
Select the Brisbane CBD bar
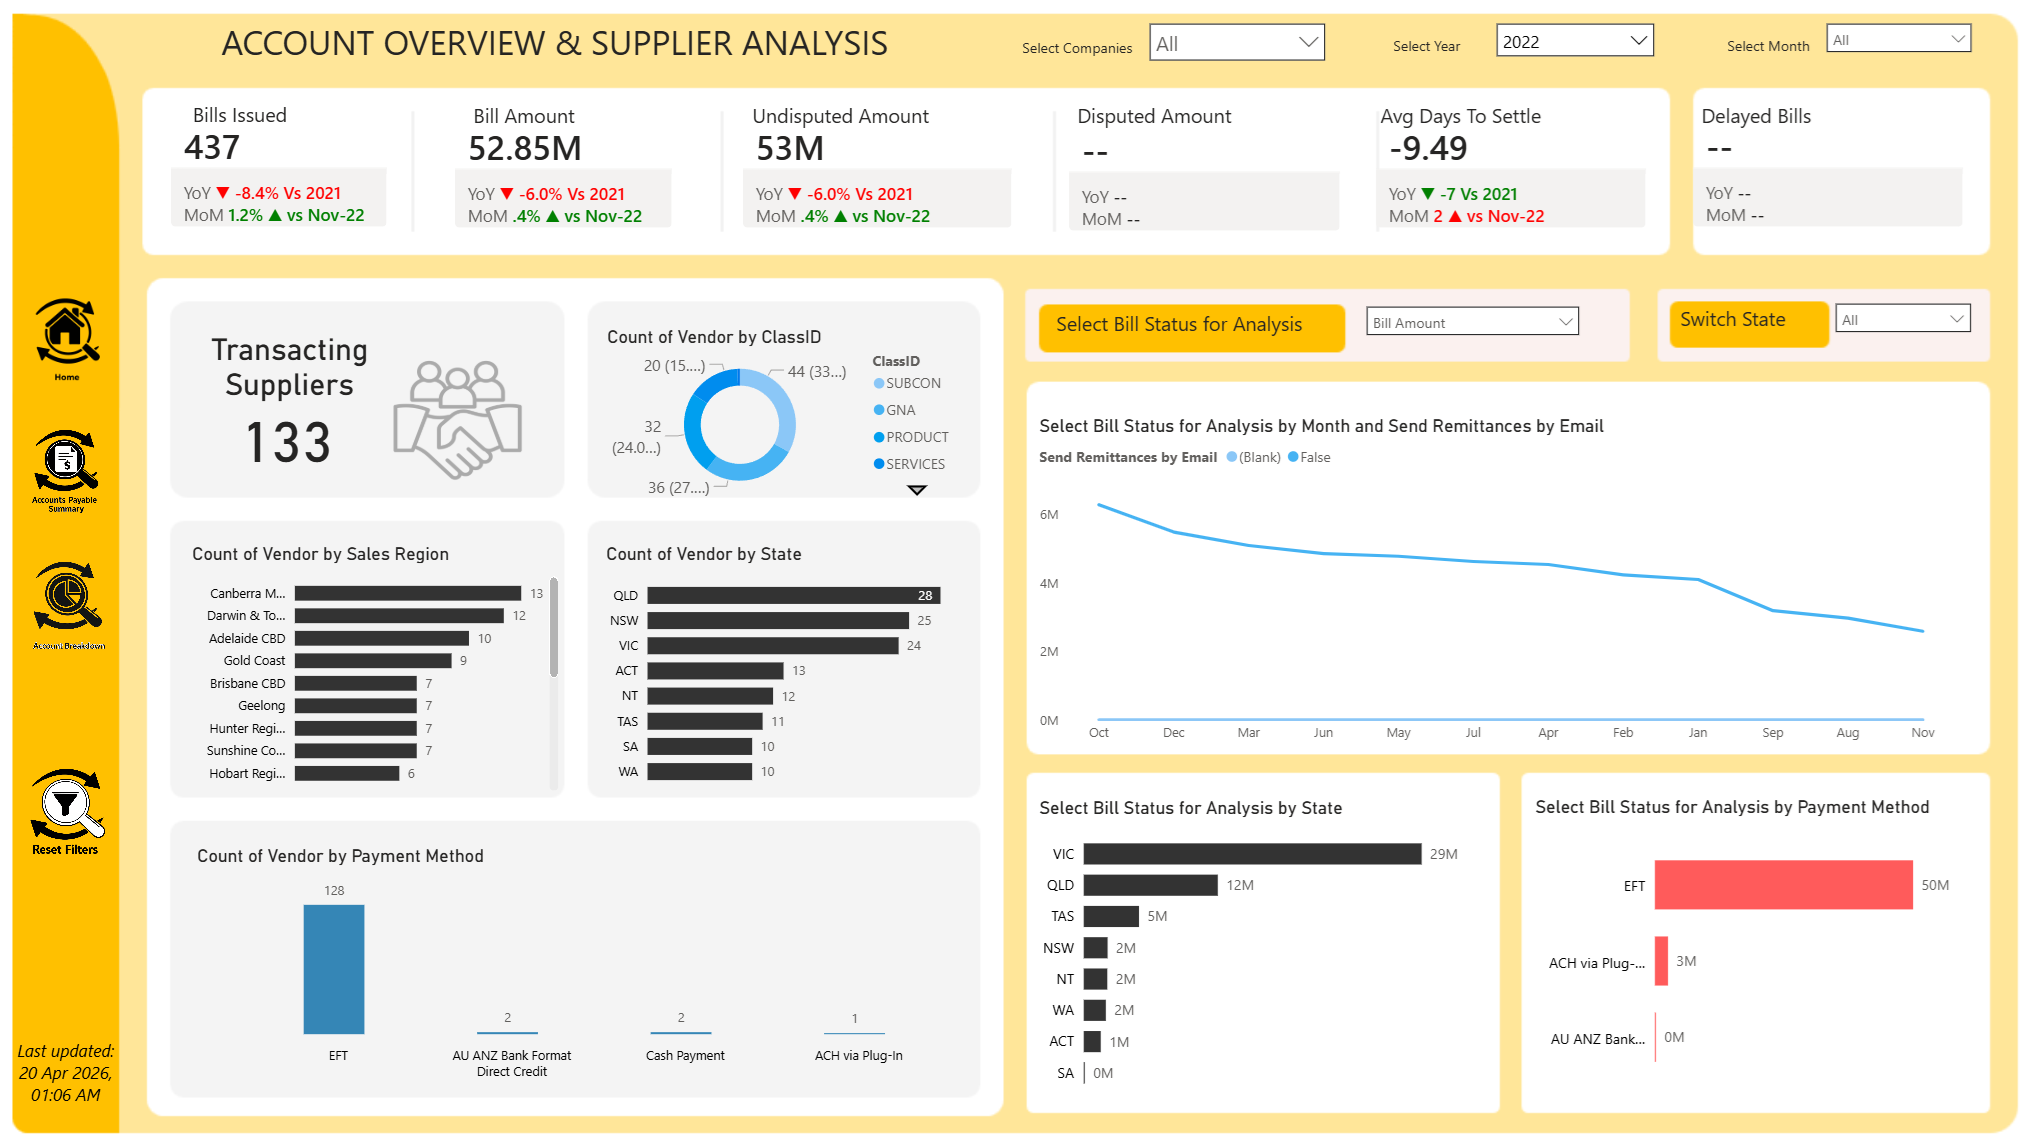[x=356, y=683]
